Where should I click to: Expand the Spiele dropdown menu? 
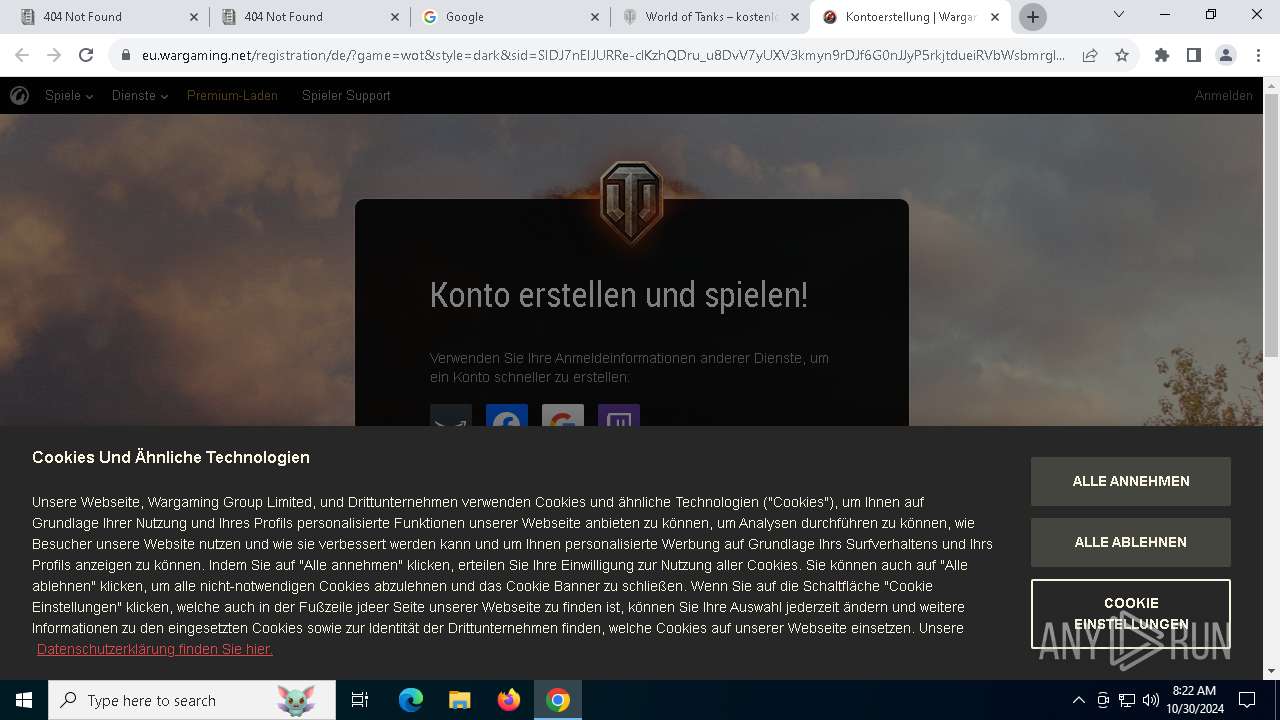pyautogui.click(x=69, y=96)
